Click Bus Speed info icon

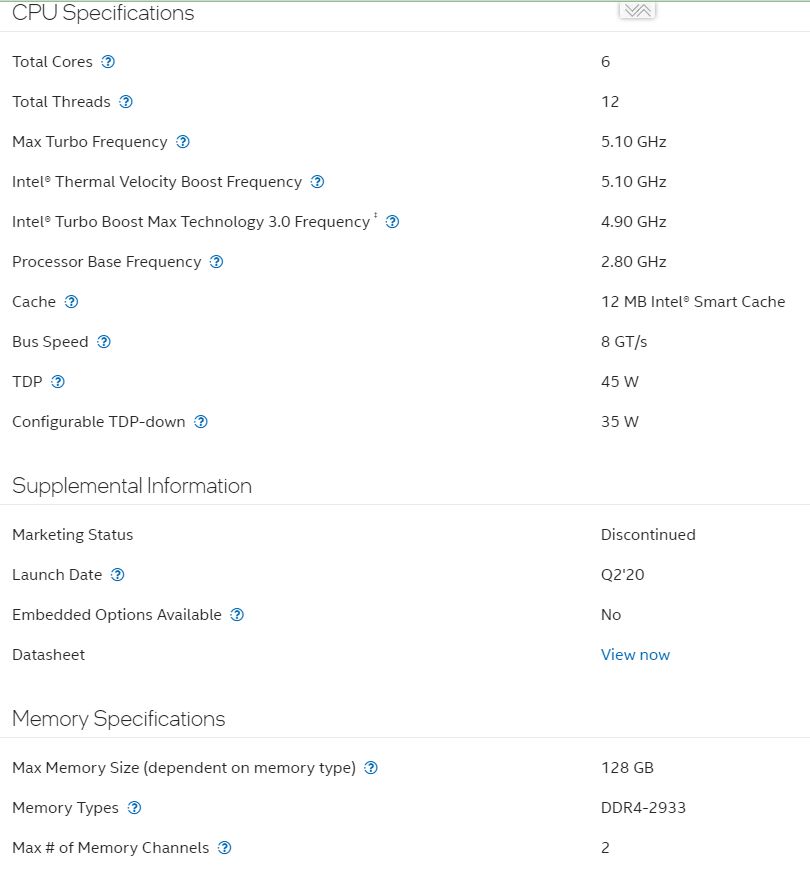tap(104, 342)
